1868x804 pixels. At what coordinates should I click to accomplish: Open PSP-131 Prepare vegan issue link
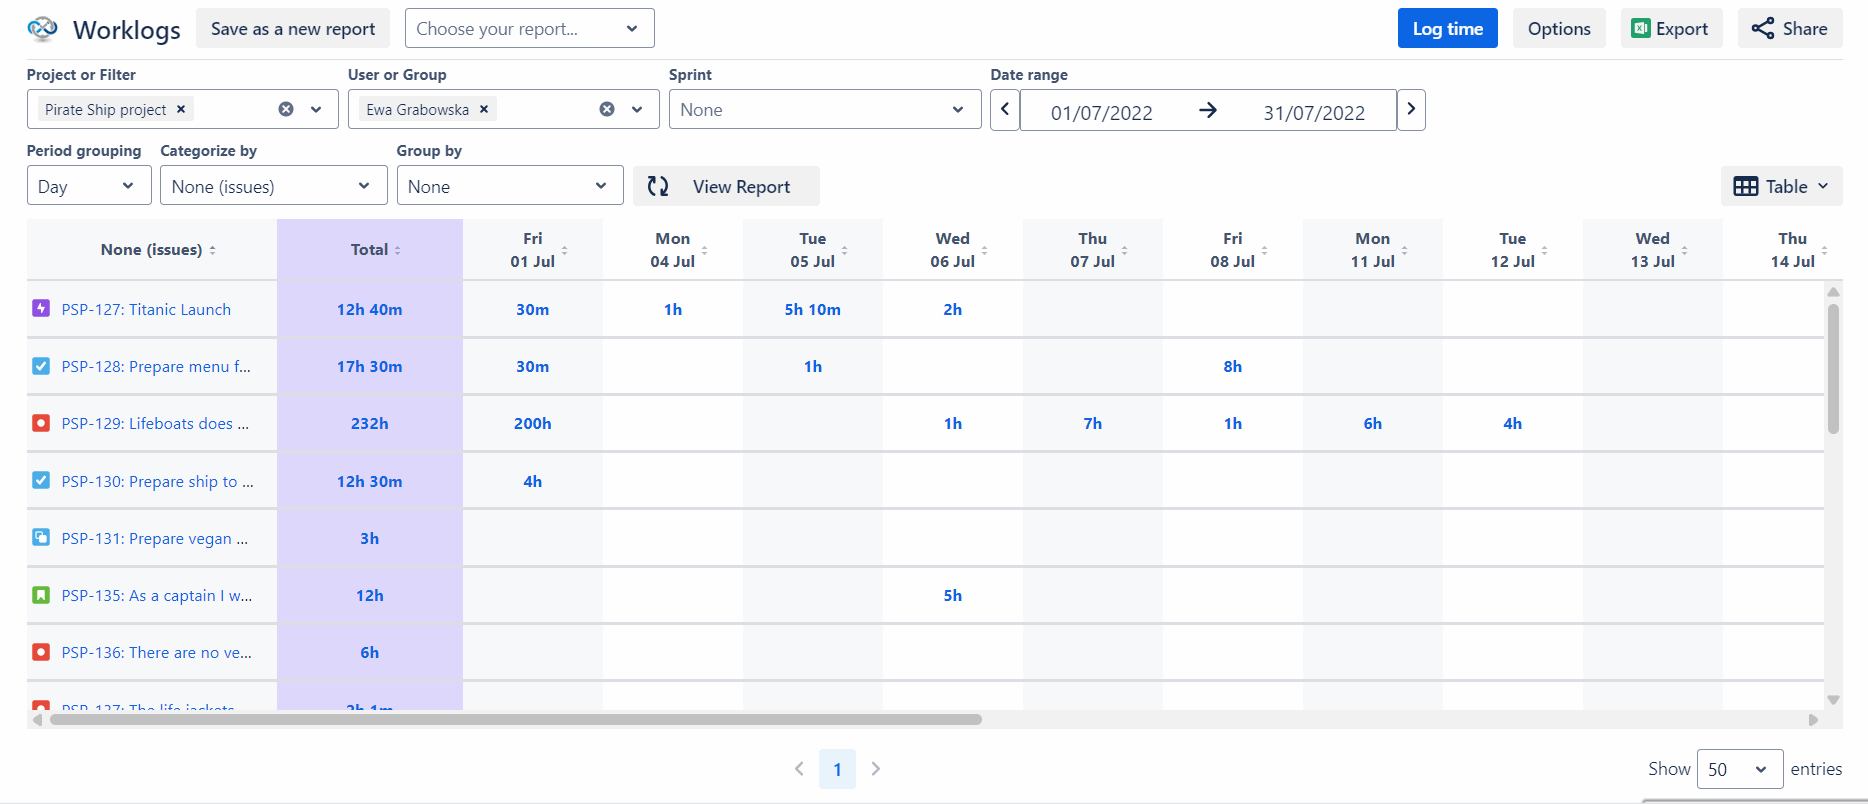(155, 538)
